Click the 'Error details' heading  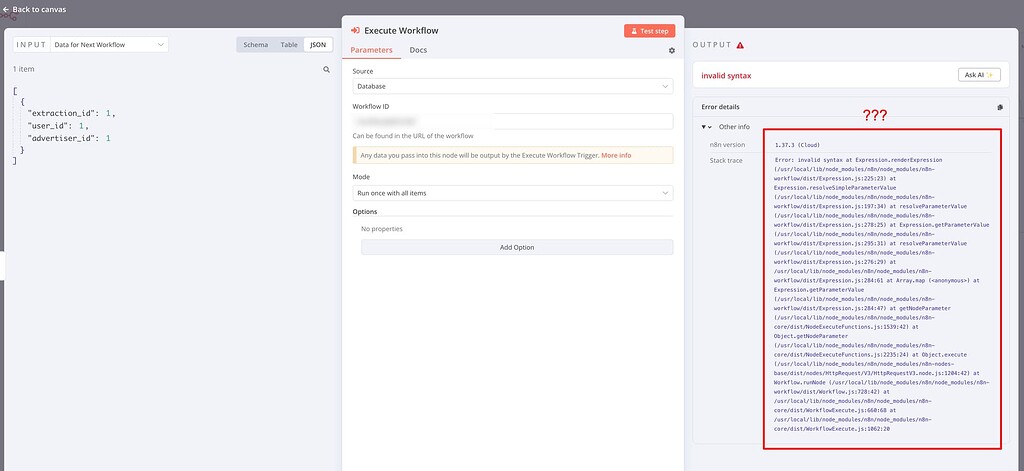[x=720, y=107]
